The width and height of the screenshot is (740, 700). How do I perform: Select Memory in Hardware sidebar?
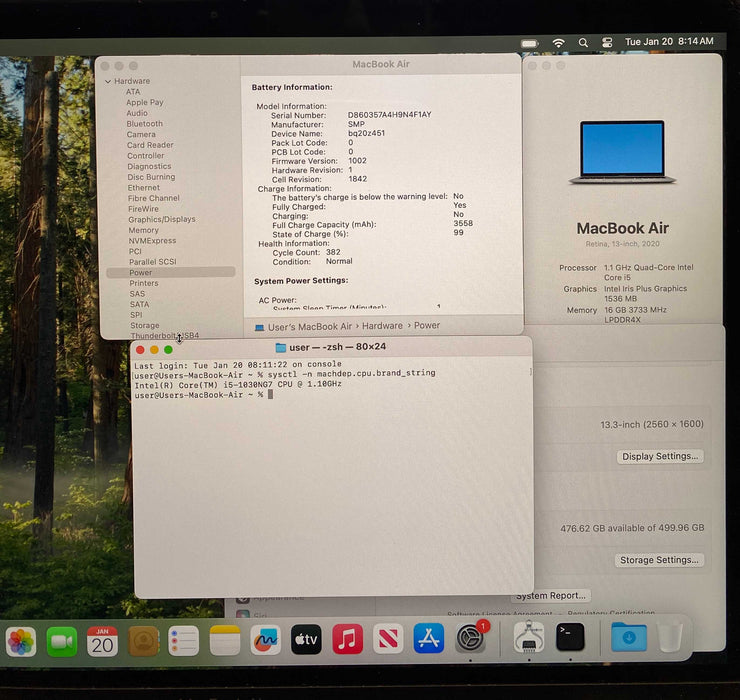coord(143,230)
